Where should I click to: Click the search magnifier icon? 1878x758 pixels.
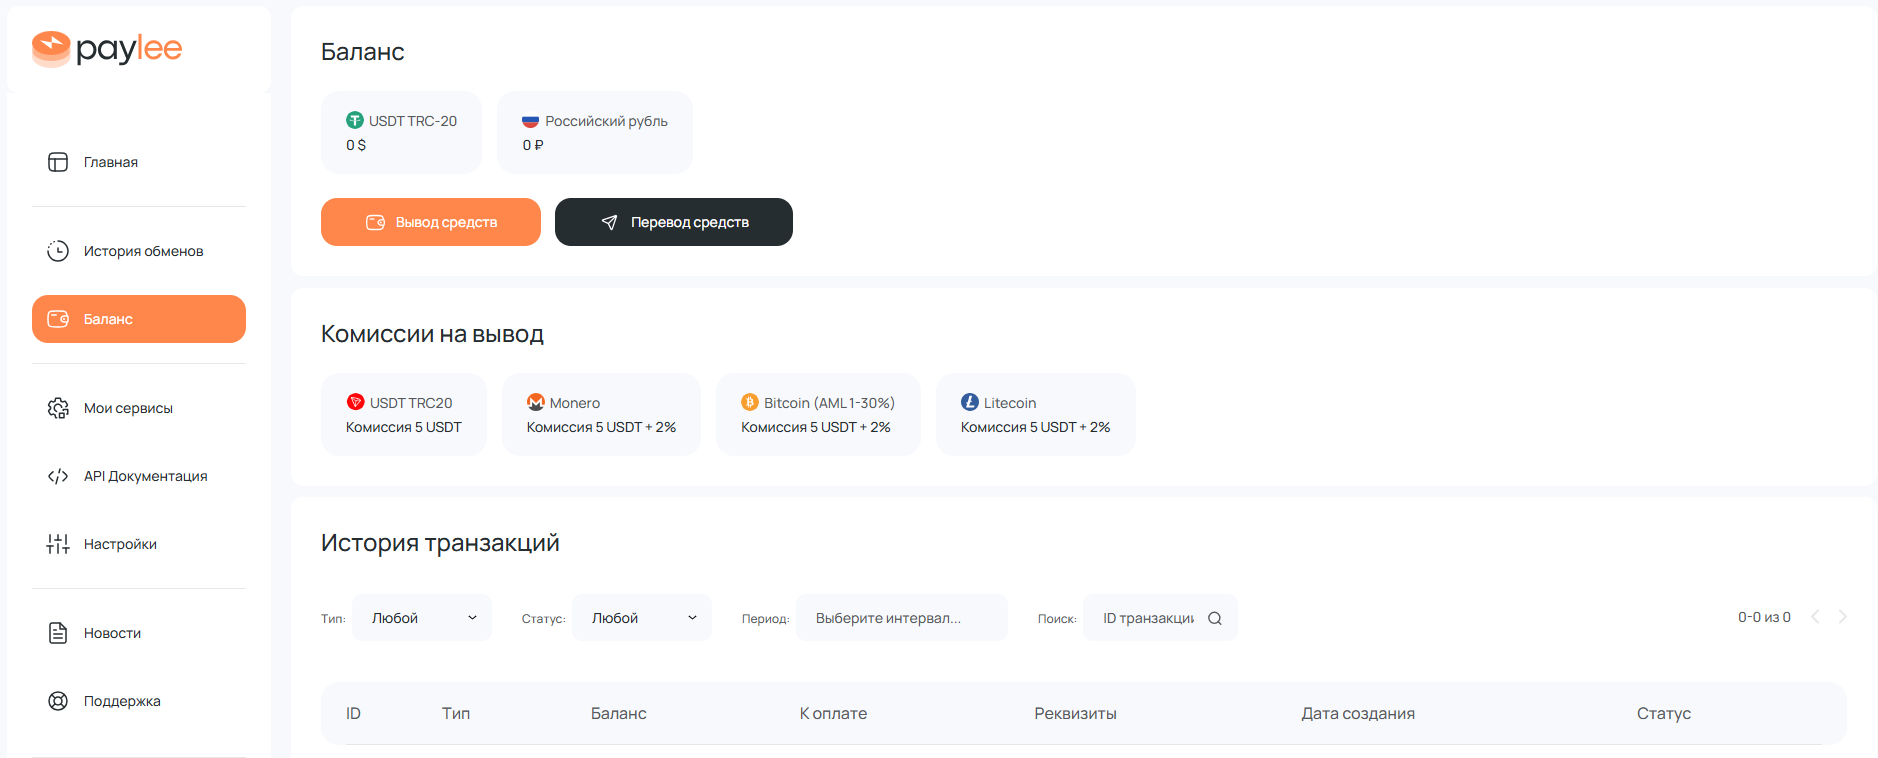point(1215,618)
